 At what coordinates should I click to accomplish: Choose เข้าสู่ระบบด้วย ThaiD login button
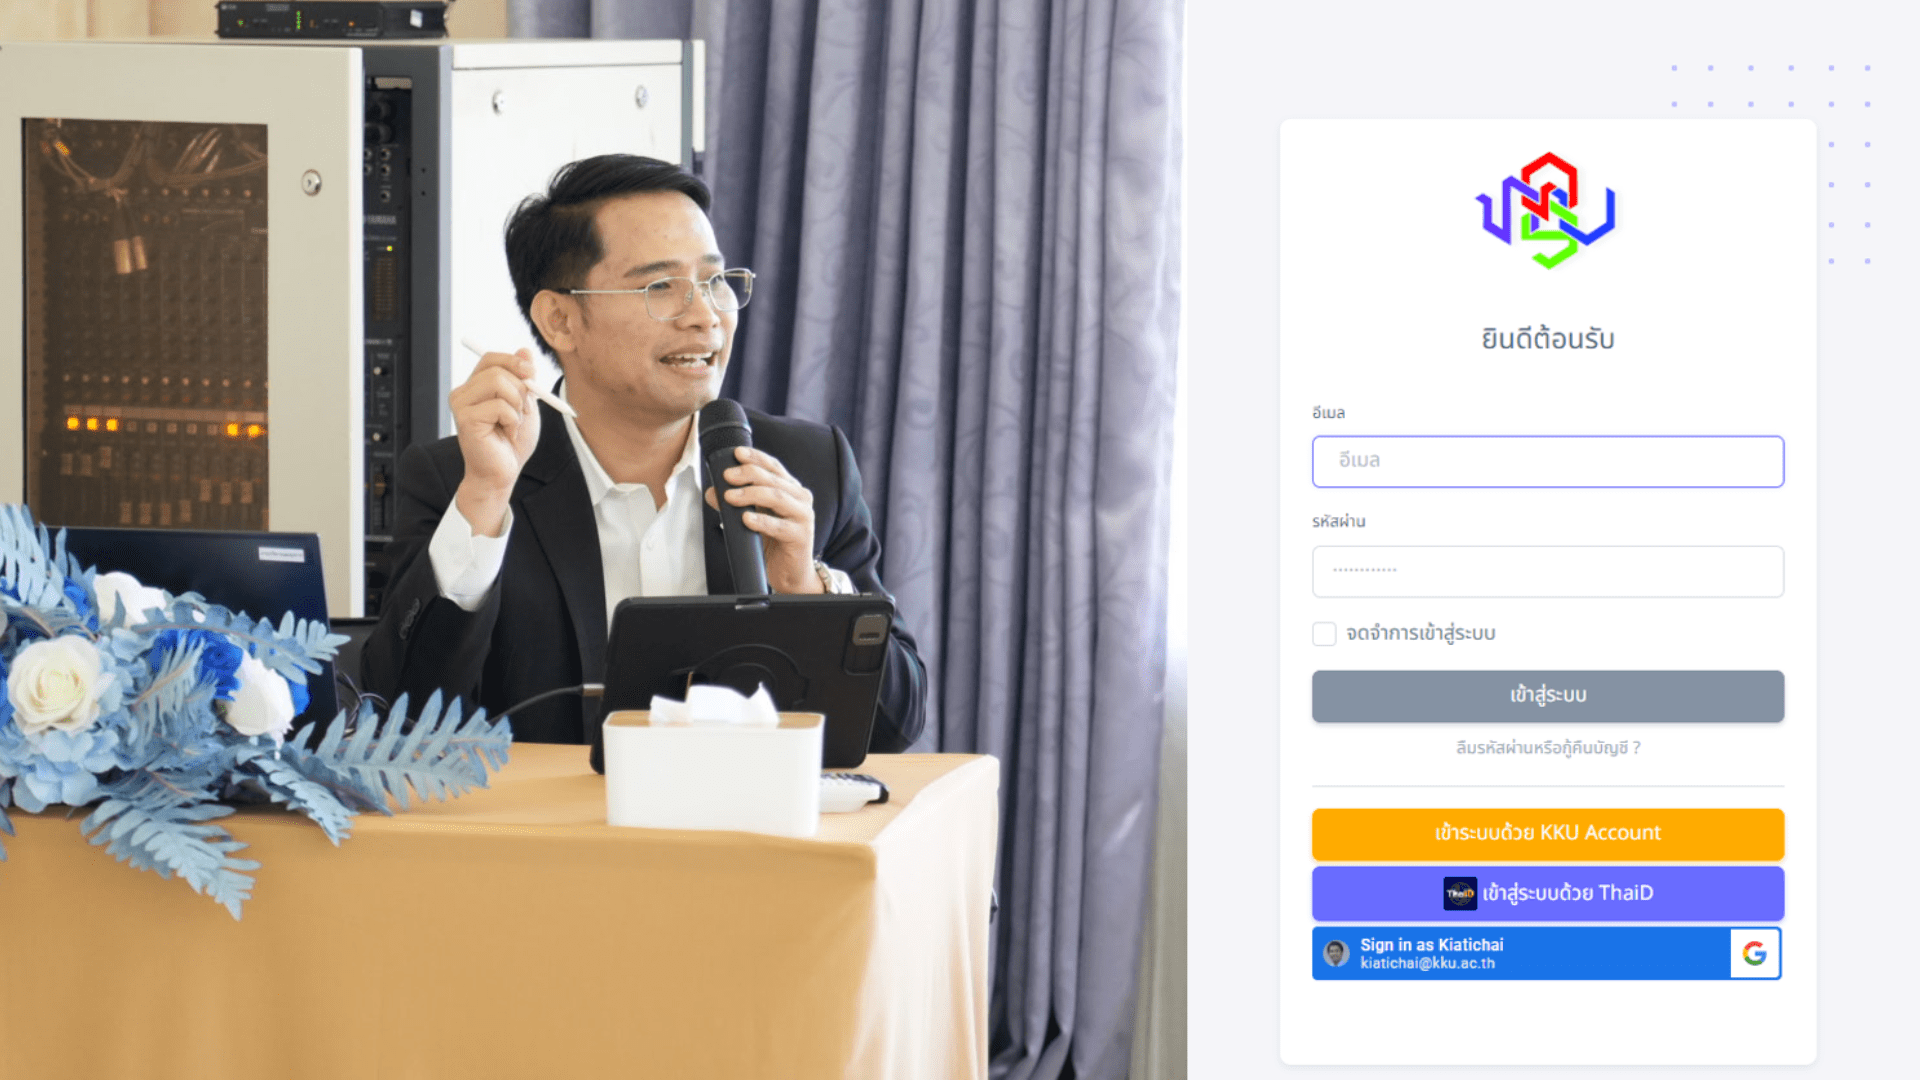pos(1548,893)
